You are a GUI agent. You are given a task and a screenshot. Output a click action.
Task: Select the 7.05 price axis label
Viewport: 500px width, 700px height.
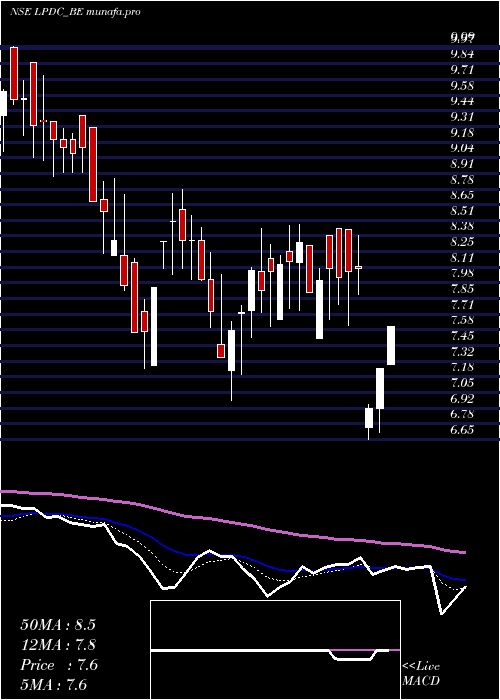[462, 383]
